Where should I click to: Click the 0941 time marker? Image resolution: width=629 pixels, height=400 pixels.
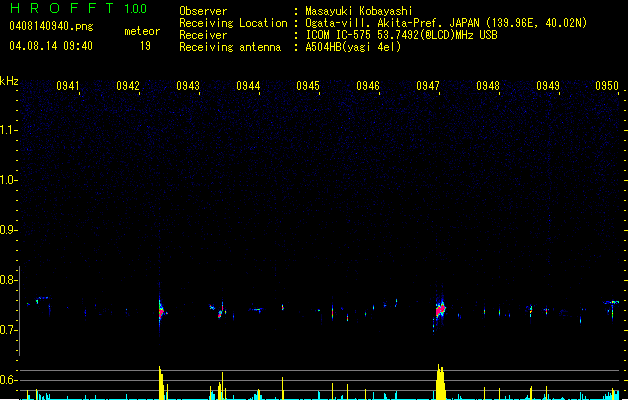(68, 86)
